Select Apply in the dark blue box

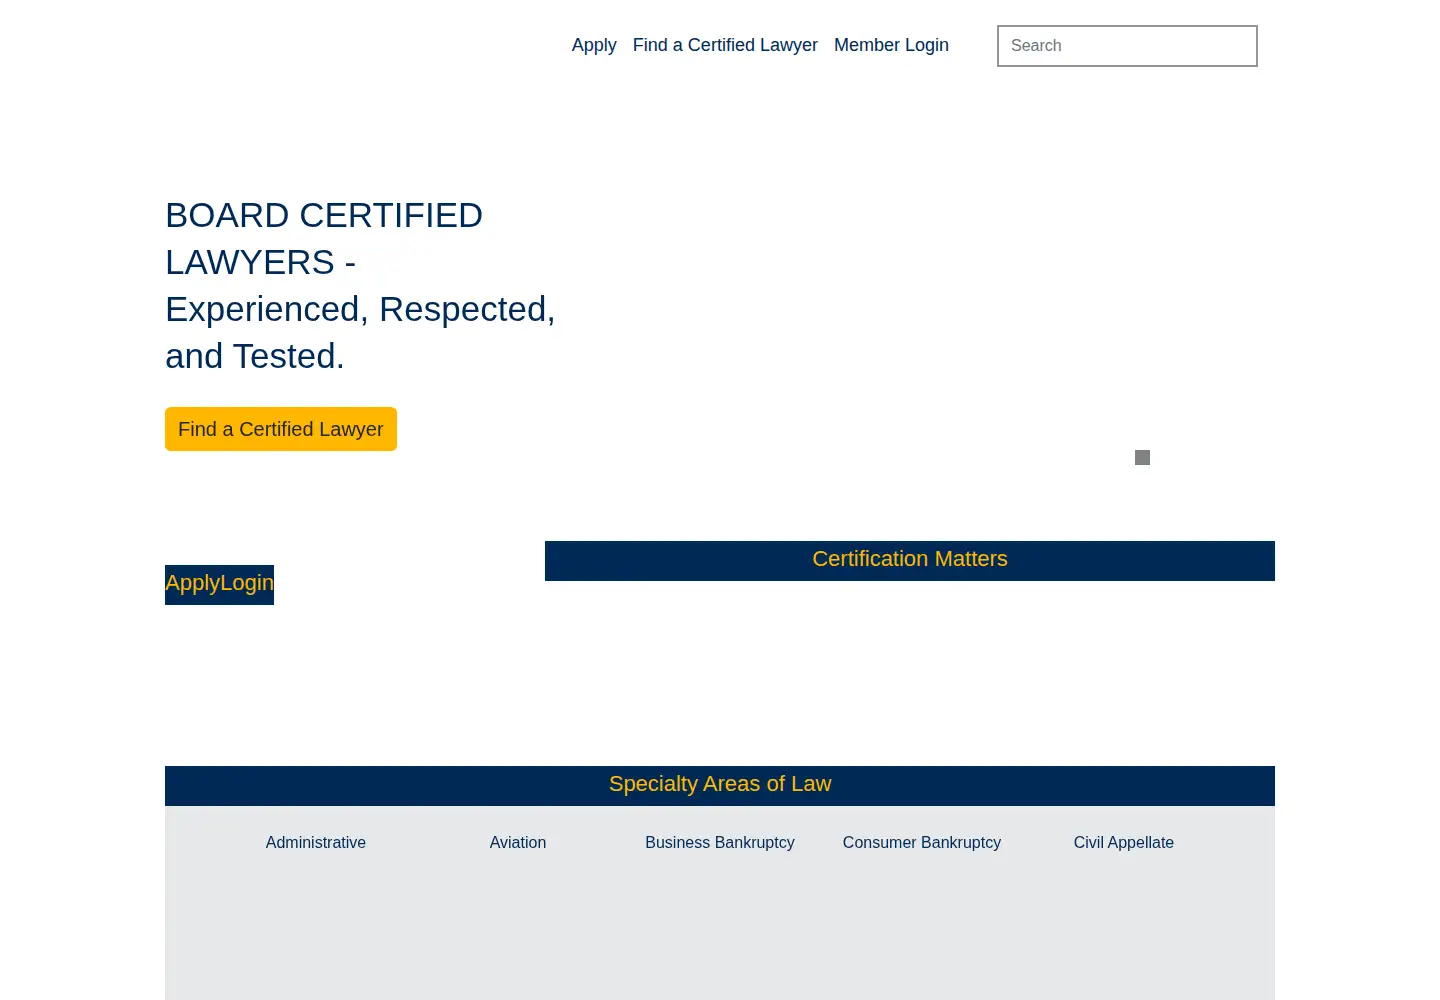click(192, 583)
